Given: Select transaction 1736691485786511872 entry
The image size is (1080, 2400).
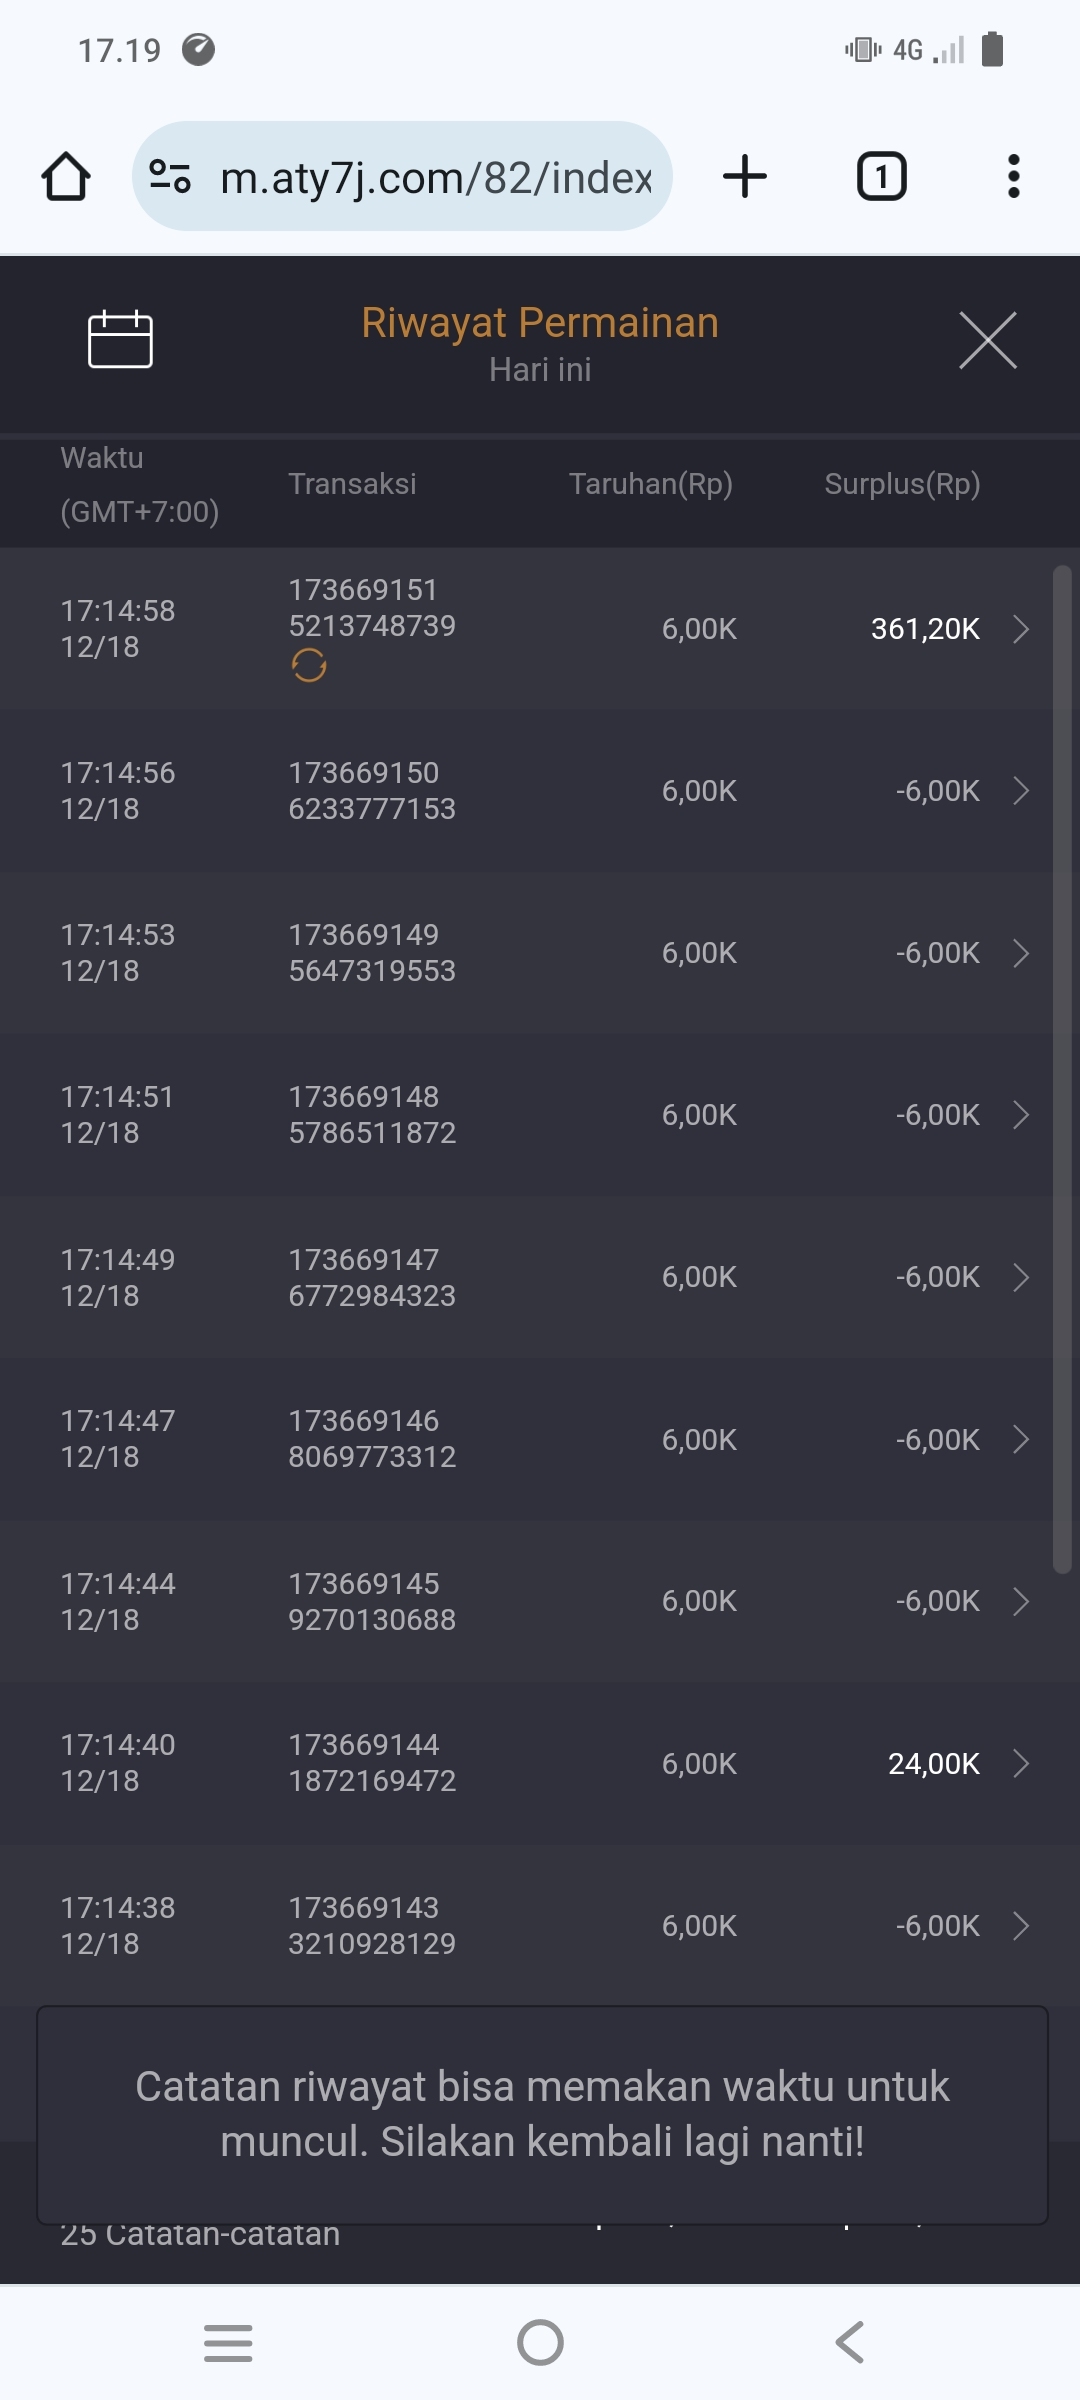Looking at the screenshot, I should point(372,1115).
